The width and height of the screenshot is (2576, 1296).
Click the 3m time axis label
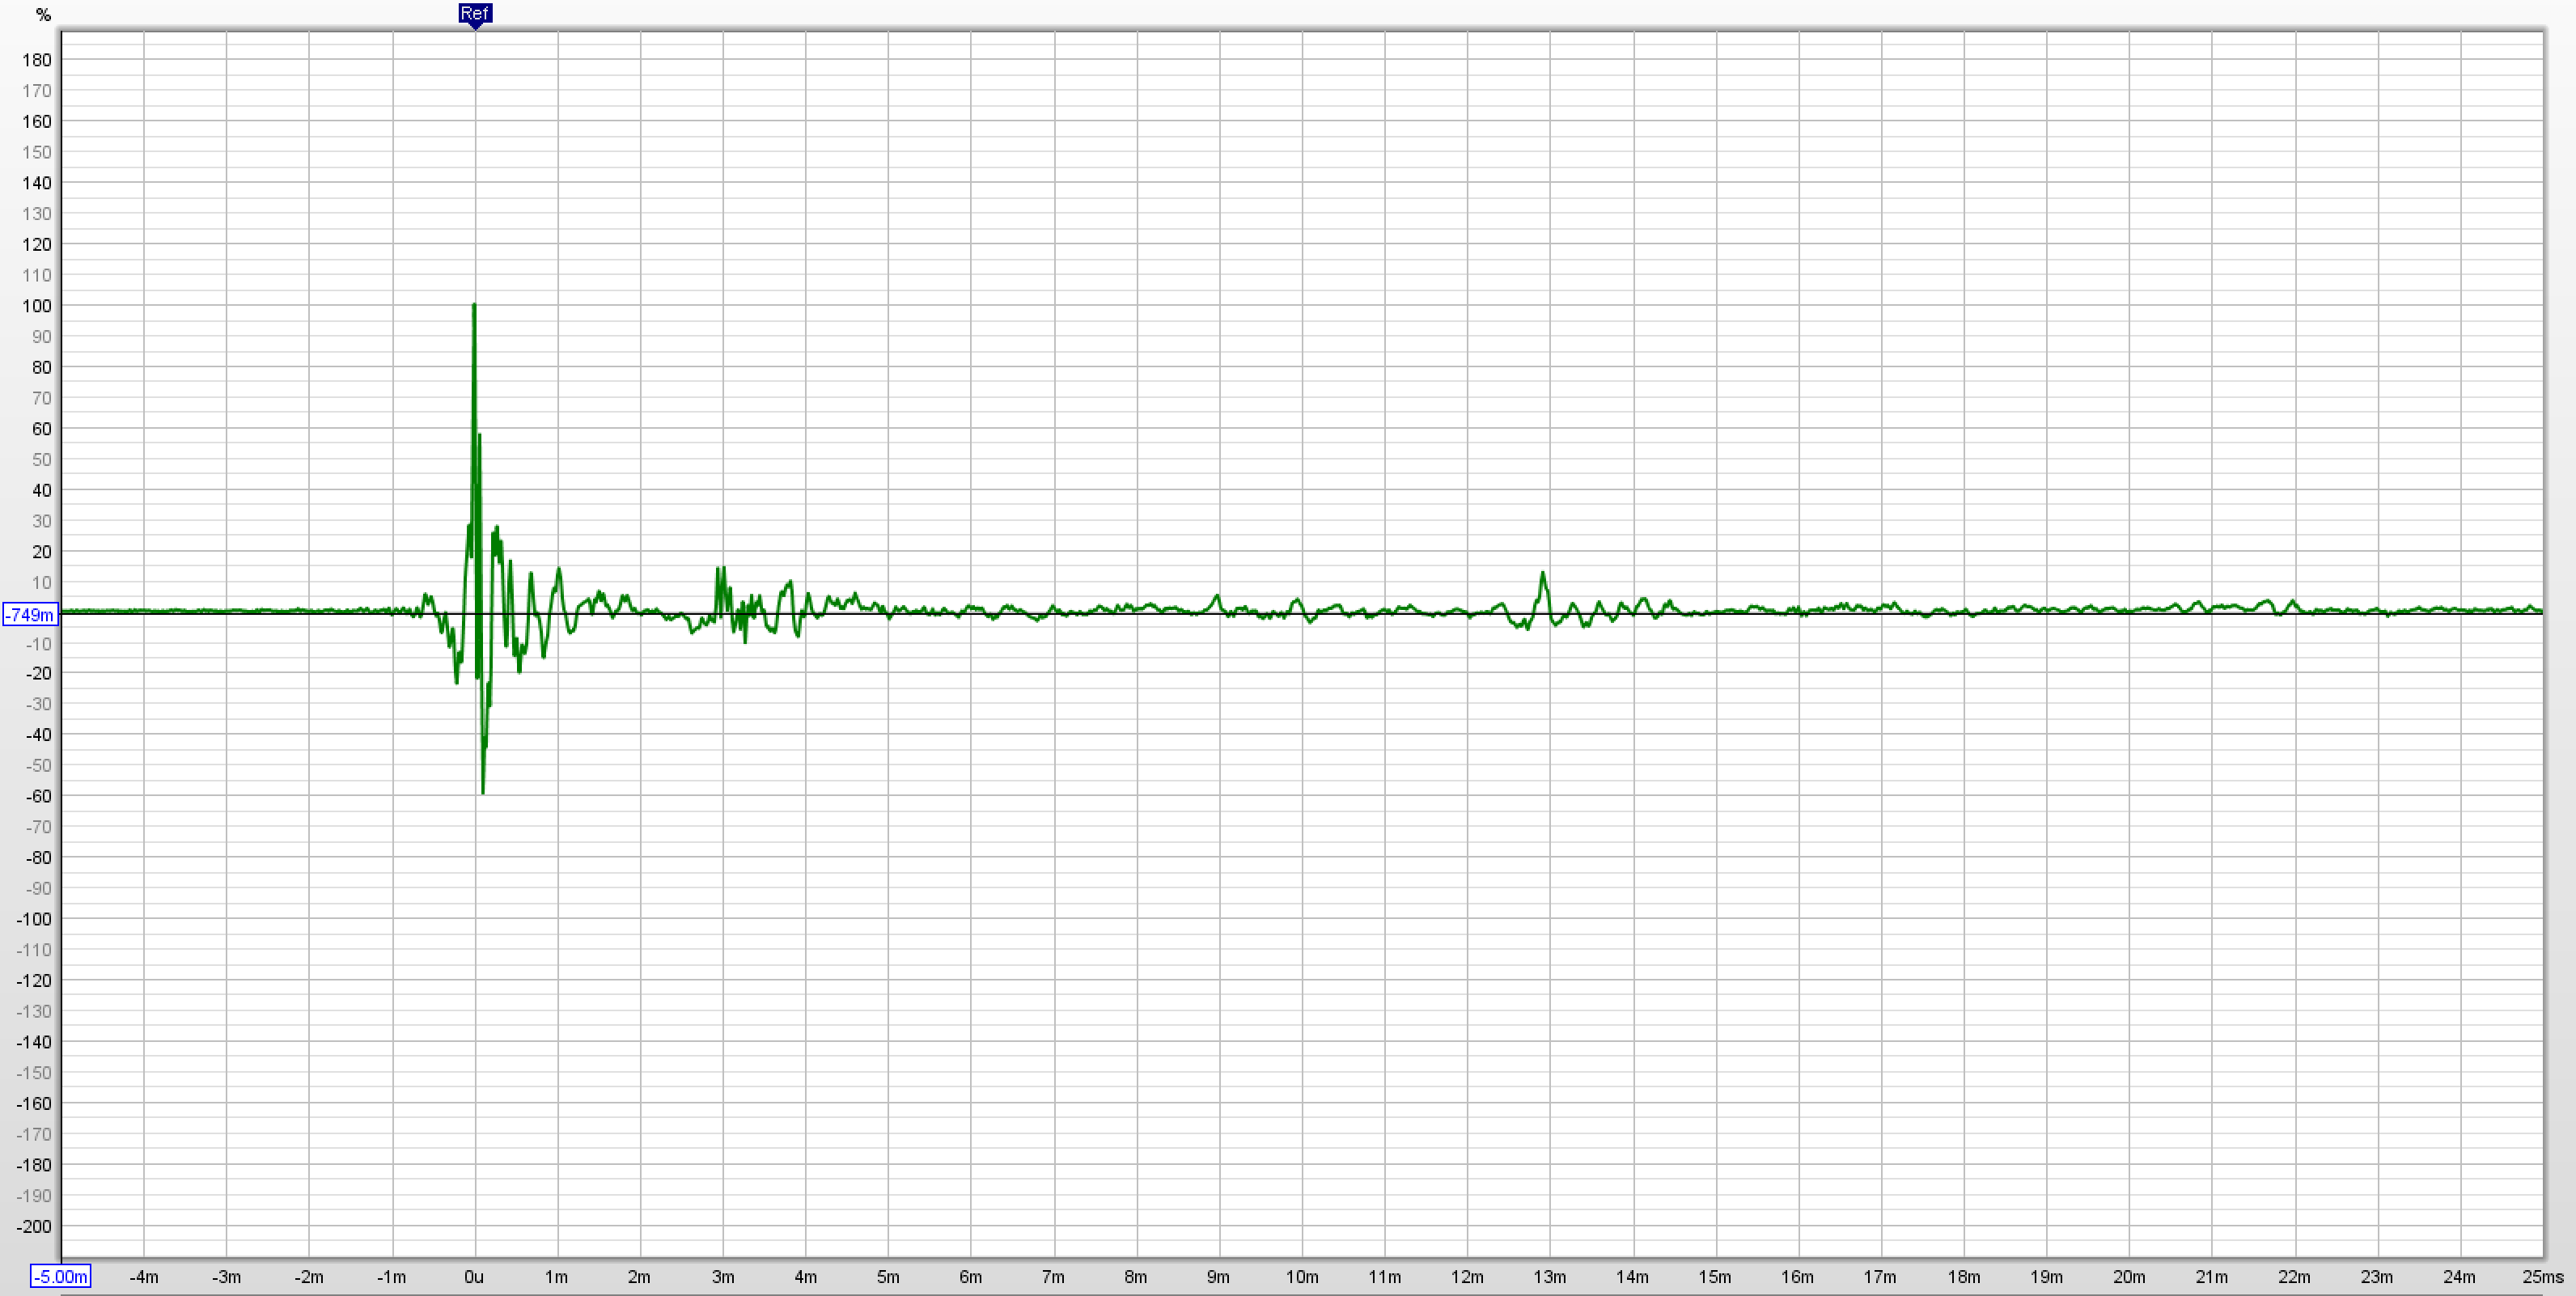[x=722, y=1276]
